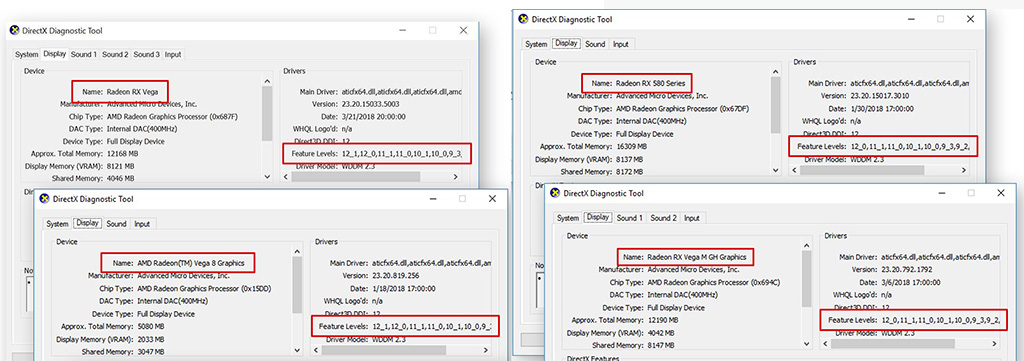Select Display tab in Vega 8 Graphics window
Screen dimensions: 1024x361
coord(88,223)
